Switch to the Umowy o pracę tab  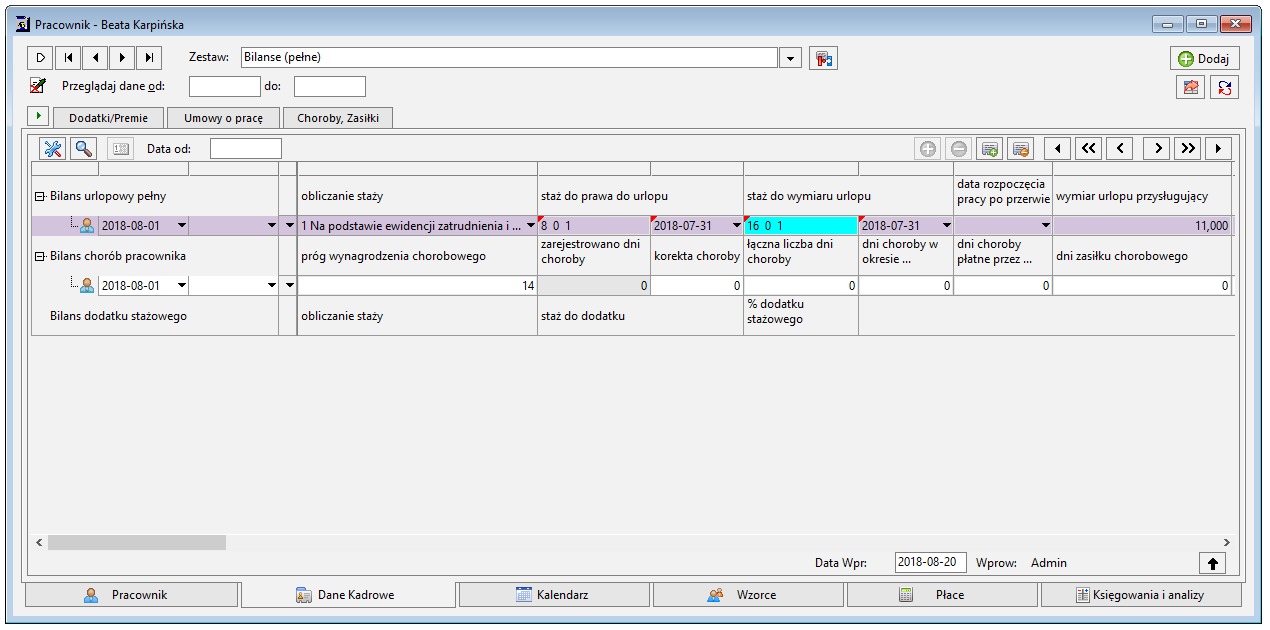pyautogui.click(x=223, y=118)
